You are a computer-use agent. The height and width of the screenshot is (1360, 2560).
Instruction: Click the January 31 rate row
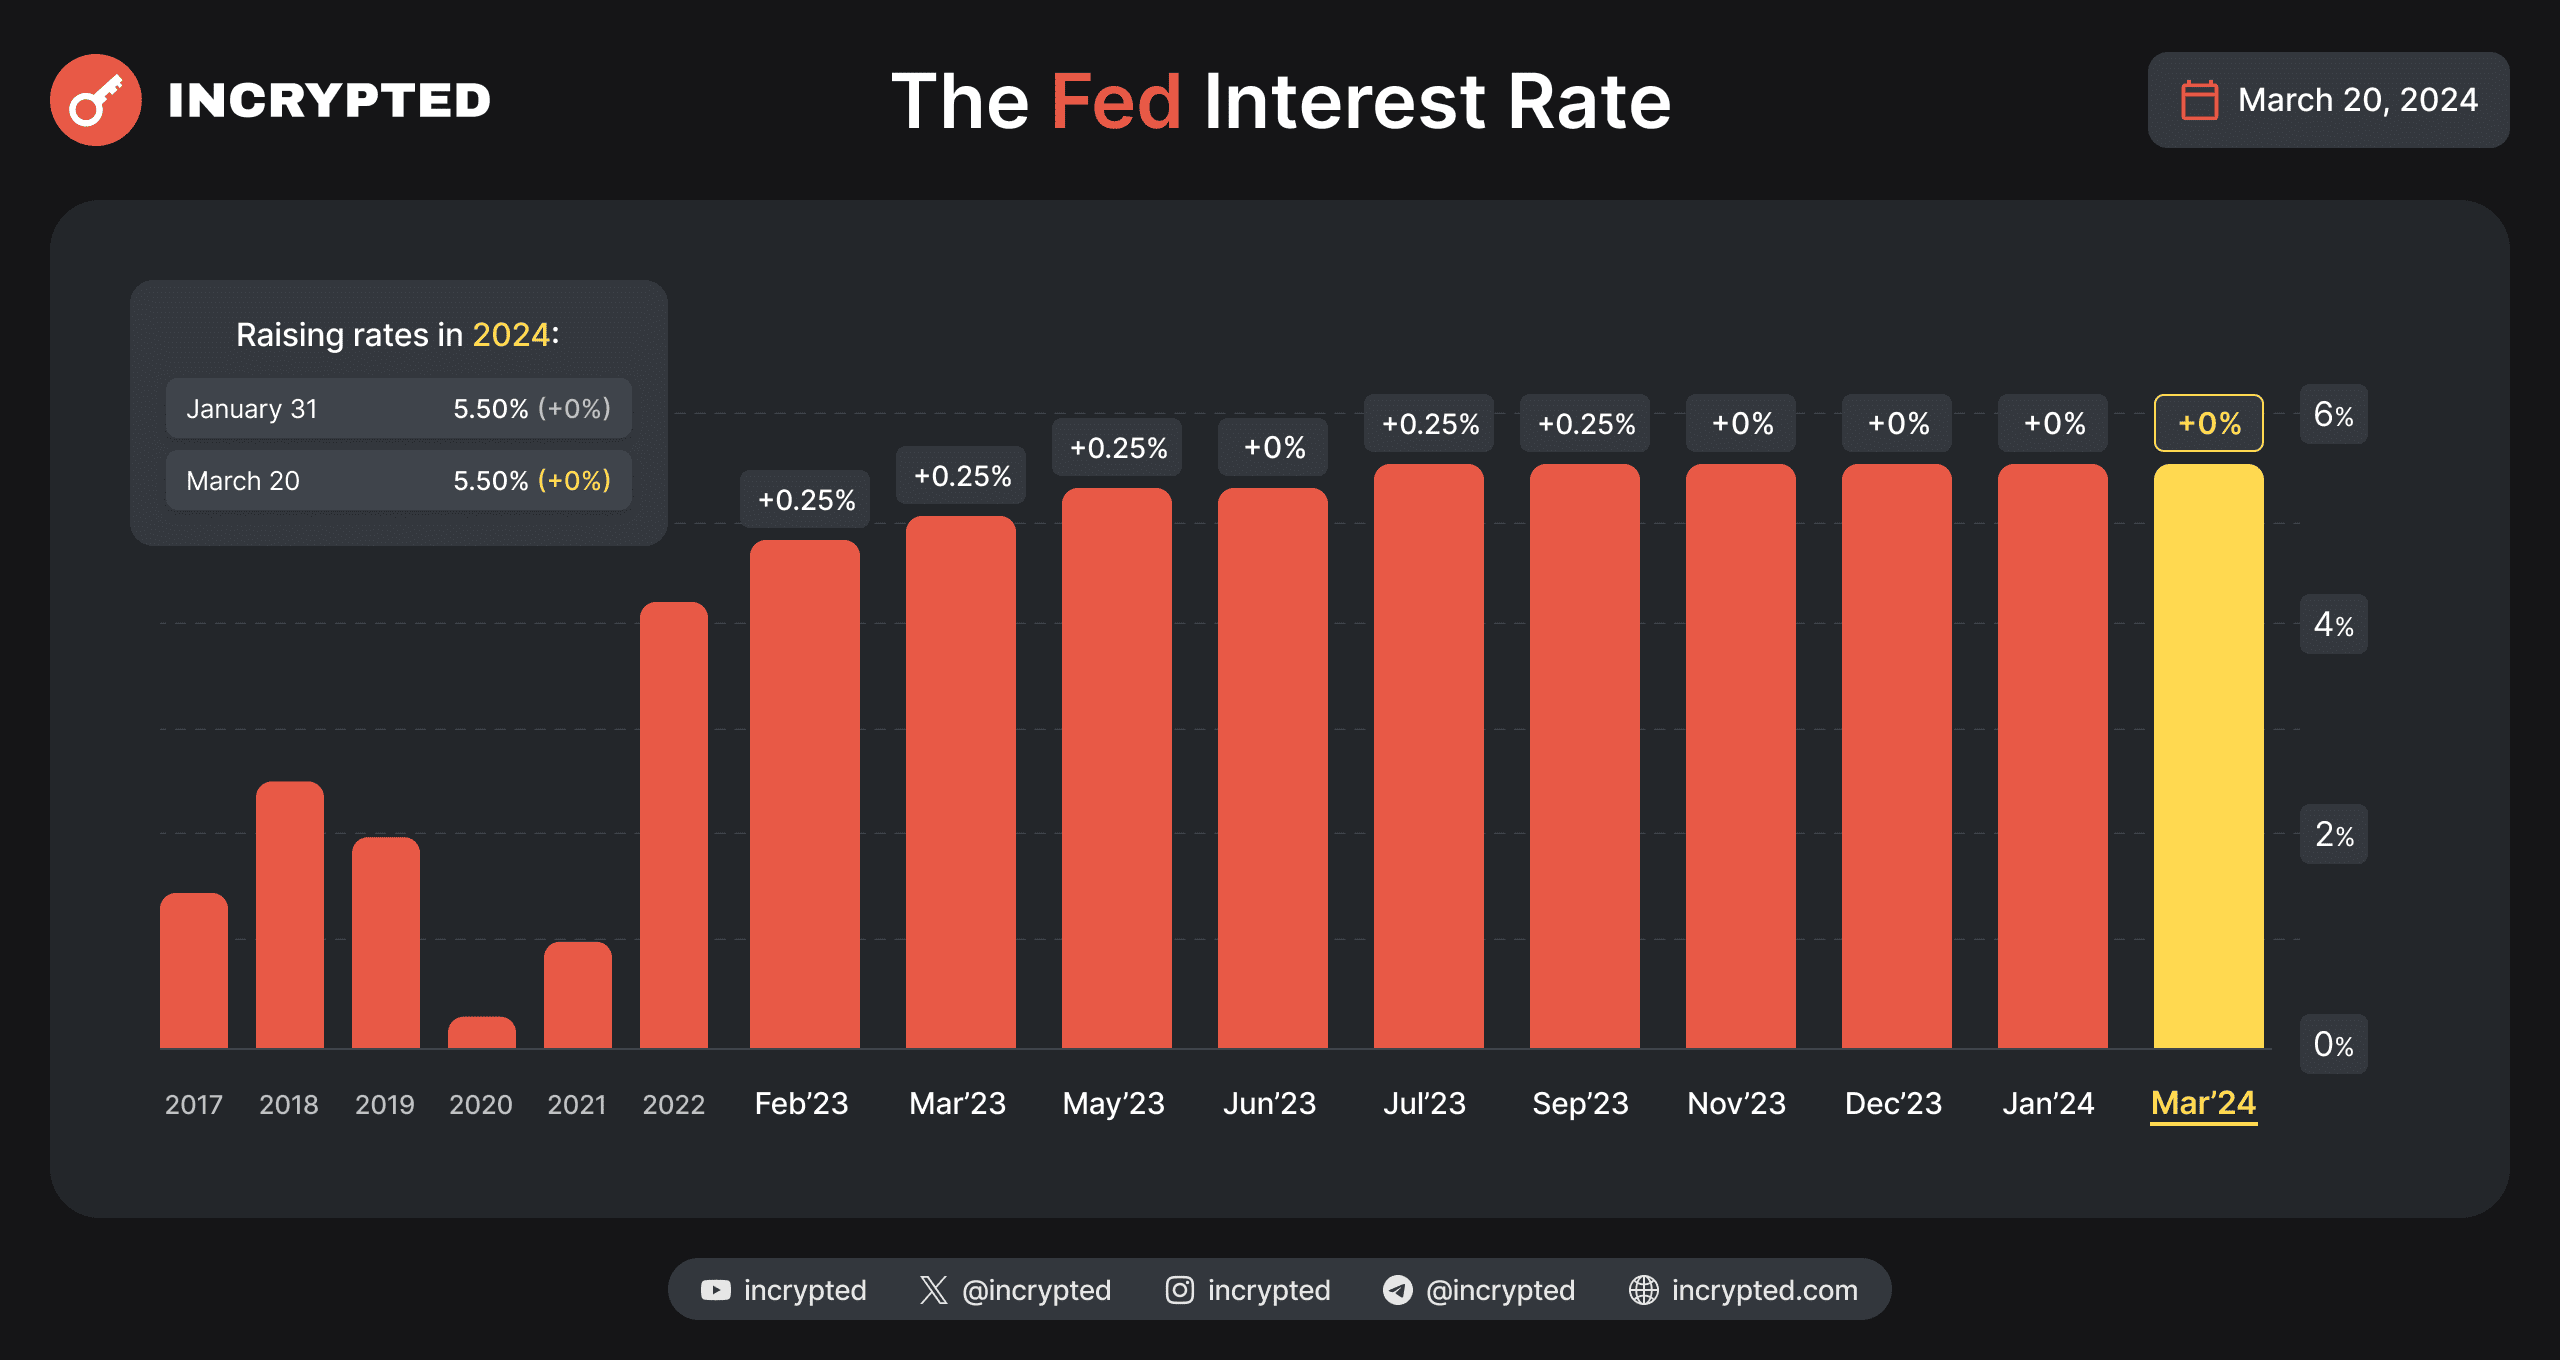[398, 408]
